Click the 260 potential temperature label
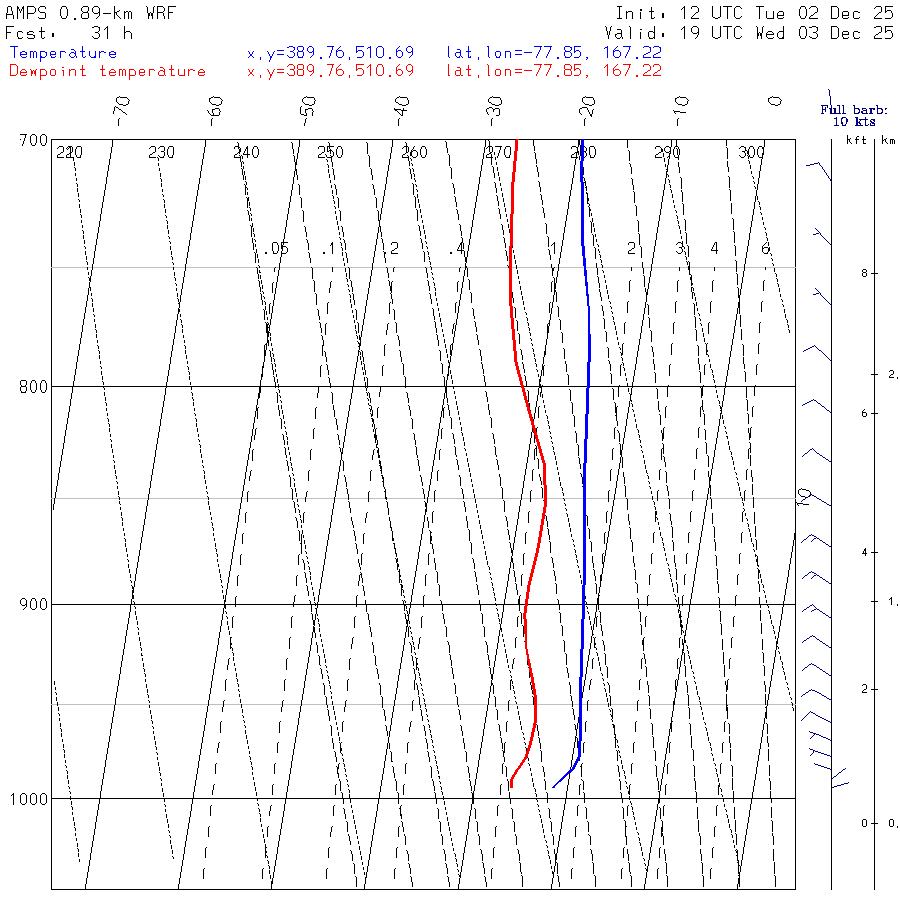 414,153
